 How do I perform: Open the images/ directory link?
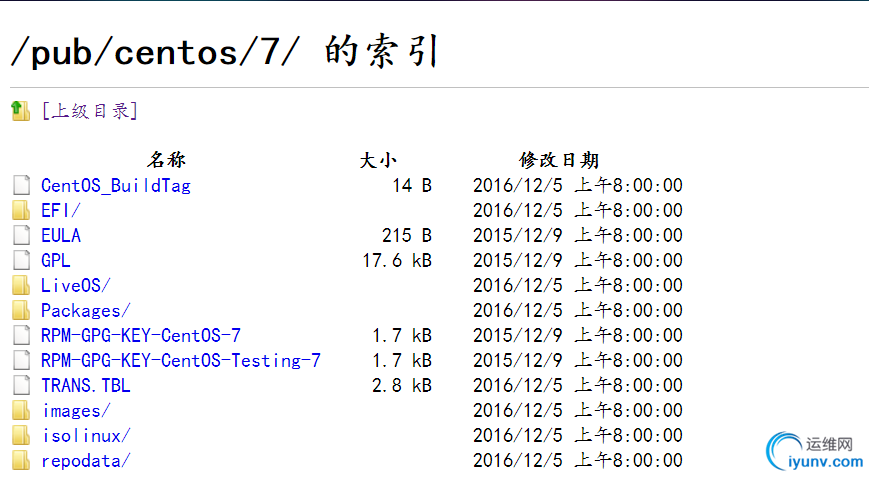click(x=76, y=411)
